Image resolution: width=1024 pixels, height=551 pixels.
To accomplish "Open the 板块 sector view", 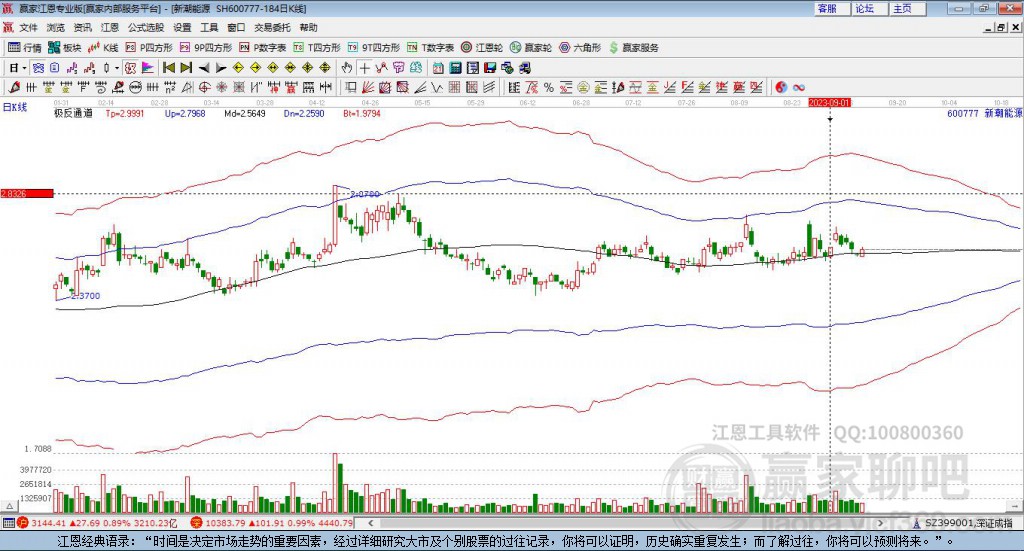I will pyautogui.click(x=64, y=48).
